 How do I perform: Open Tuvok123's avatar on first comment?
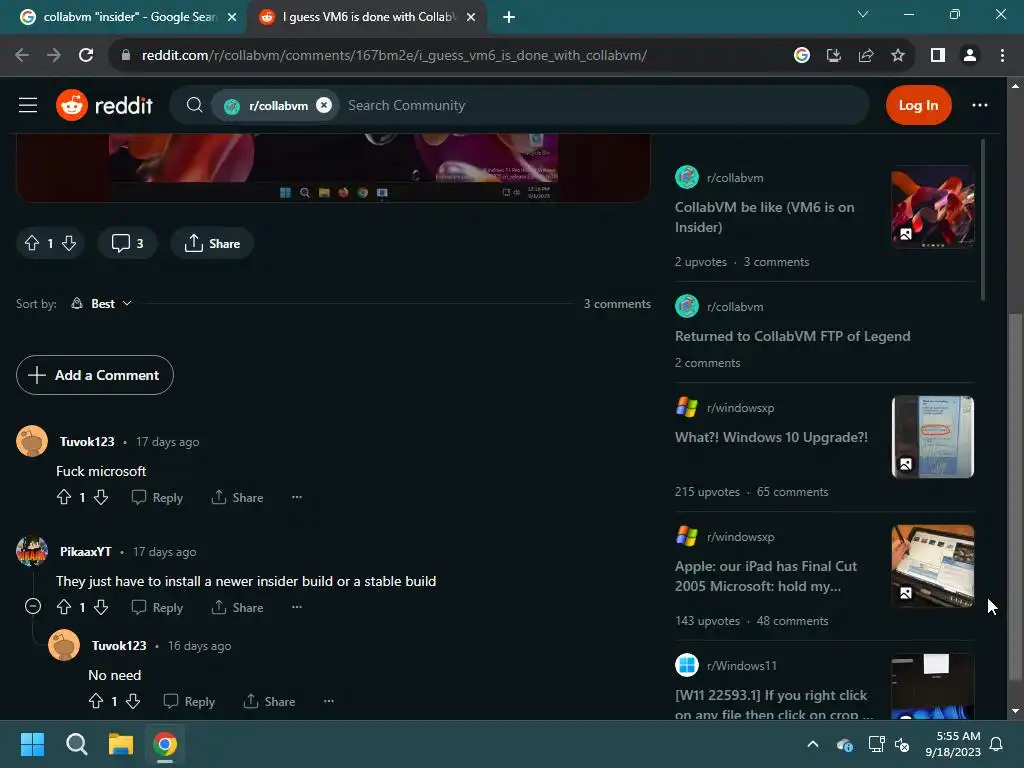(32, 441)
